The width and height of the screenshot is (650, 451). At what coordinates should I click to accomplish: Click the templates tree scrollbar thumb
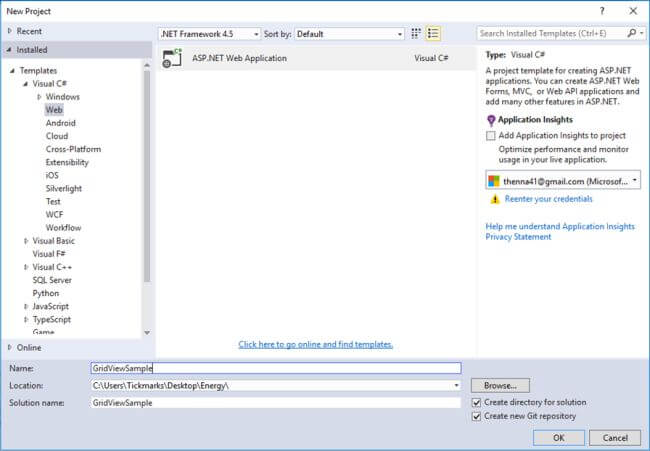(x=147, y=176)
